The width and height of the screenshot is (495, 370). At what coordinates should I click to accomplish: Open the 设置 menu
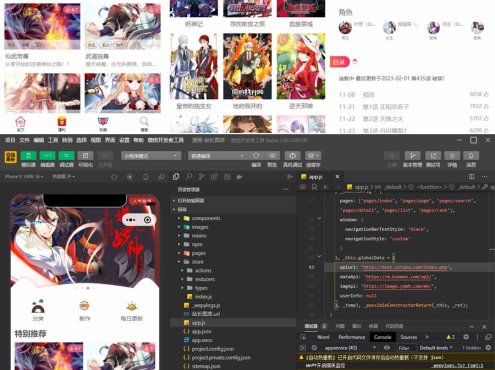(x=124, y=140)
